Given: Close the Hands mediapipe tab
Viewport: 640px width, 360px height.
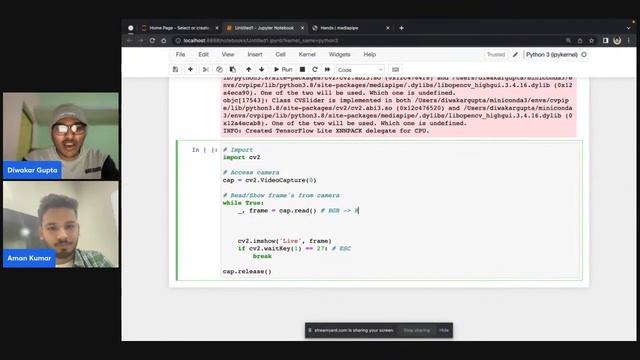Looking at the screenshot, I should coord(388,28).
